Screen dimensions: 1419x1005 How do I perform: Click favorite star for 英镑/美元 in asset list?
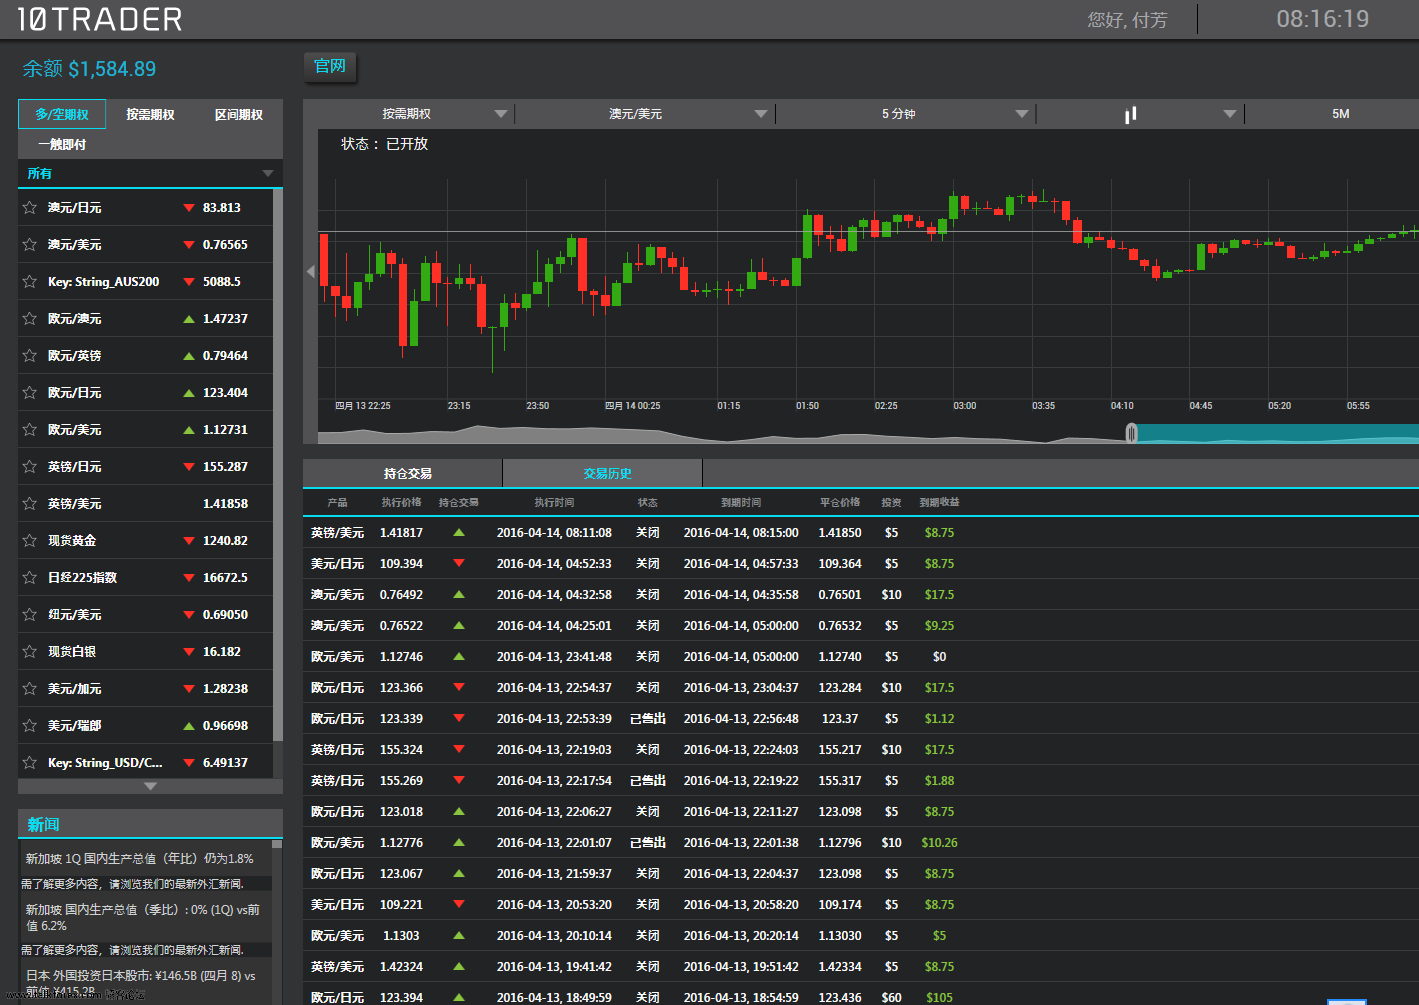[x=30, y=504]
